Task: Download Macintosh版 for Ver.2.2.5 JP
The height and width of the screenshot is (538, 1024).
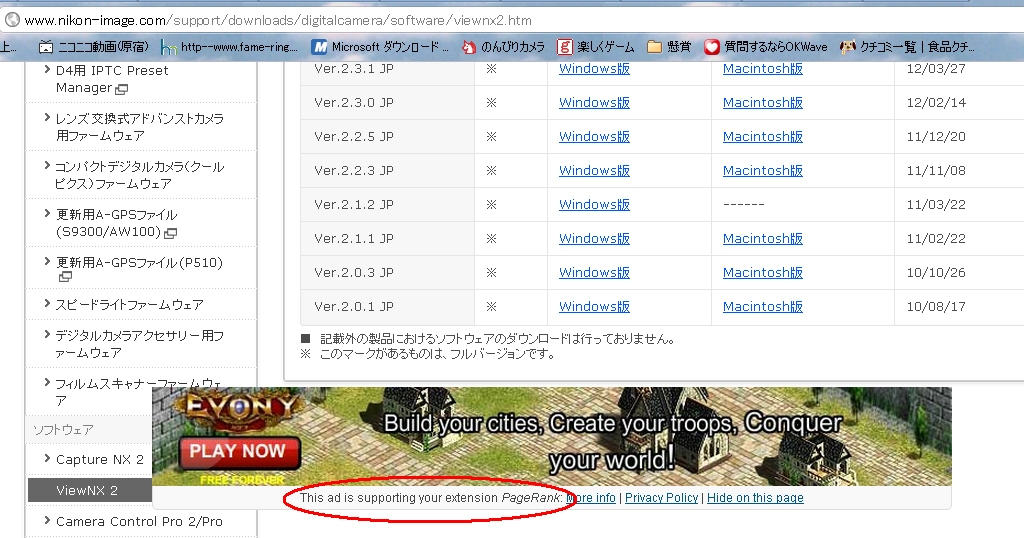Action: point(763,136)
